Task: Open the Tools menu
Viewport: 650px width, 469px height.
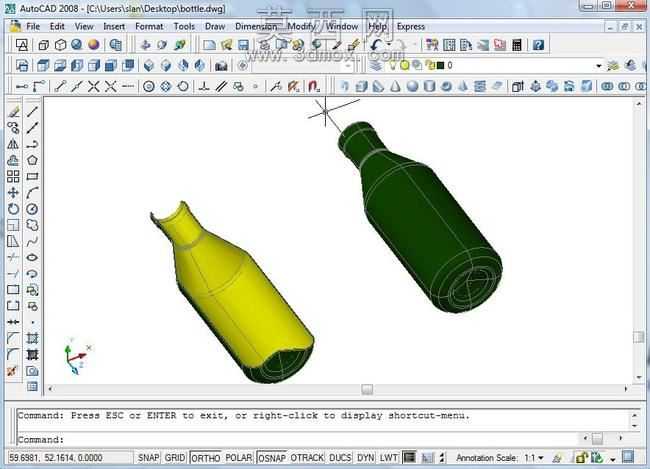Action: [184, 27]
